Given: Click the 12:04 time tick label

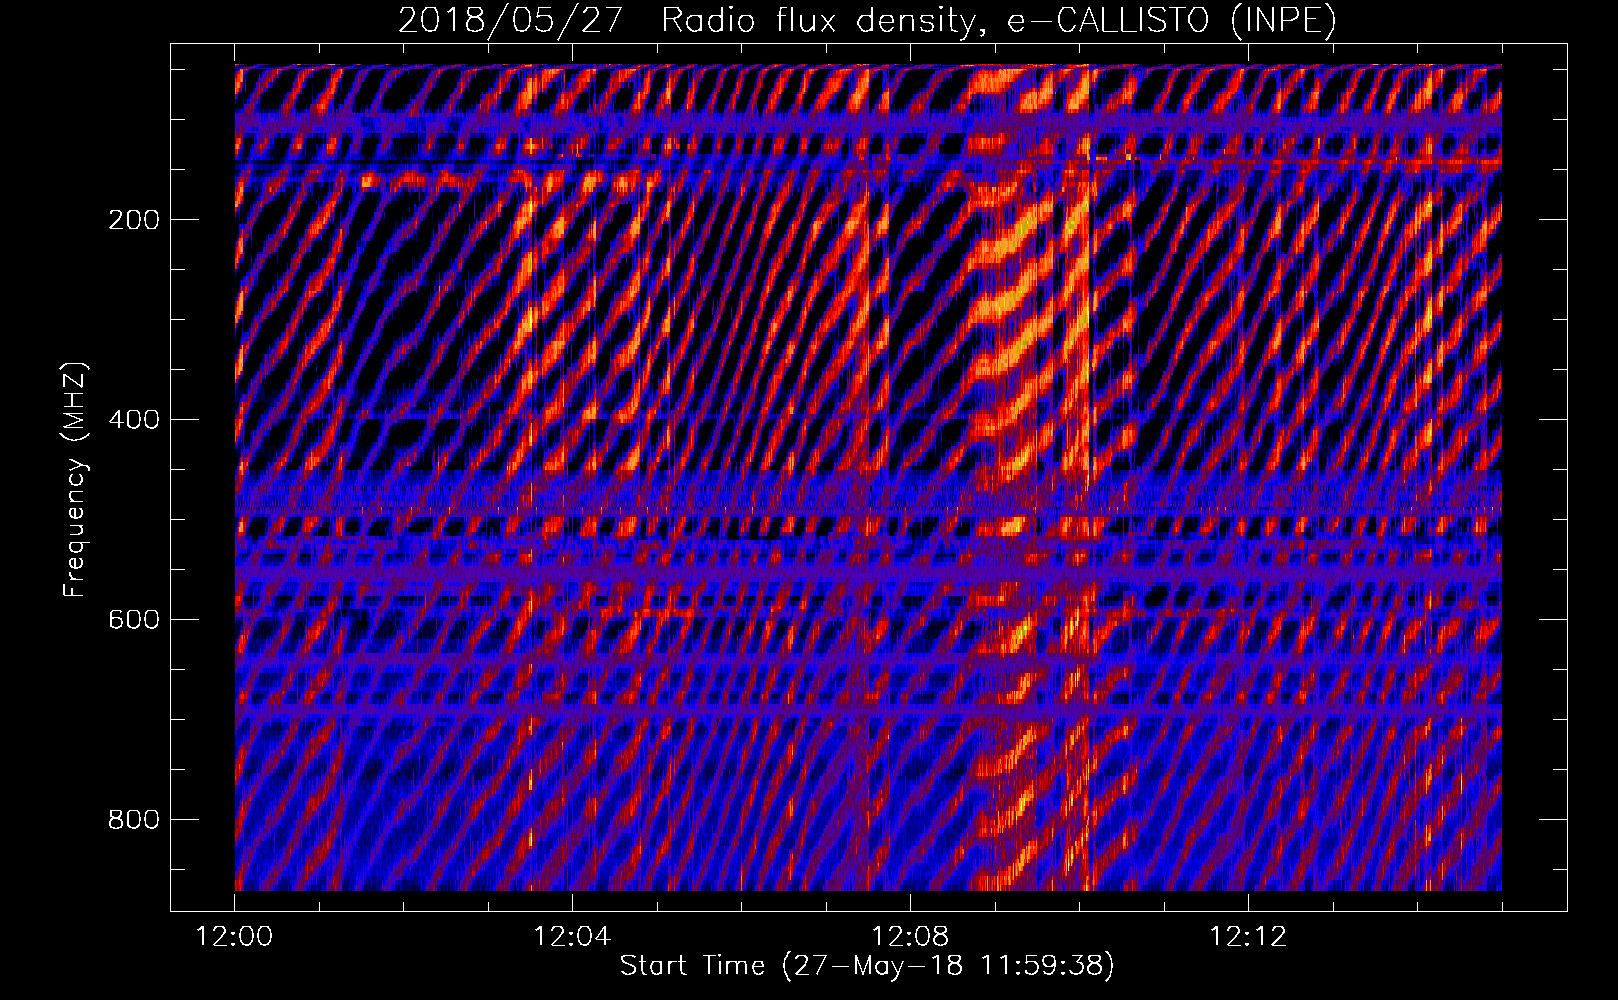Looking at the screenshot, I should [572, 937].
